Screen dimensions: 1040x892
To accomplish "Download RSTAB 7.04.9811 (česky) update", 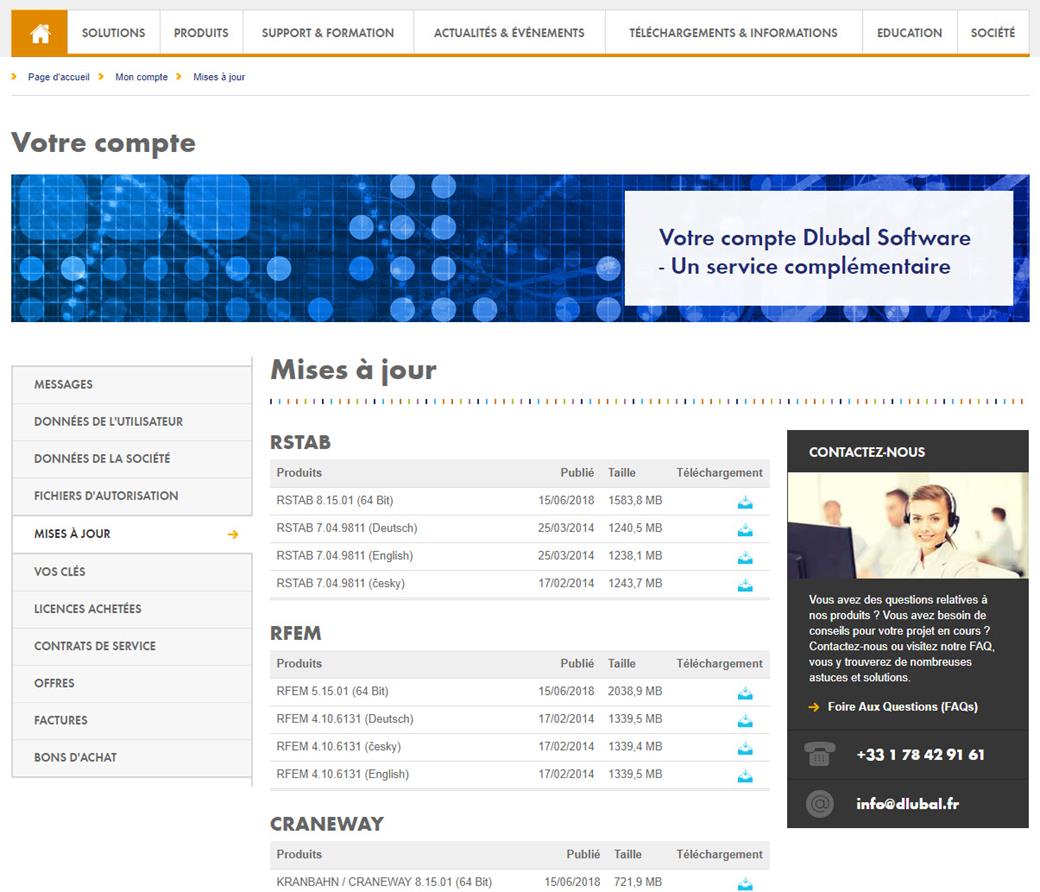I will [744, 583].
